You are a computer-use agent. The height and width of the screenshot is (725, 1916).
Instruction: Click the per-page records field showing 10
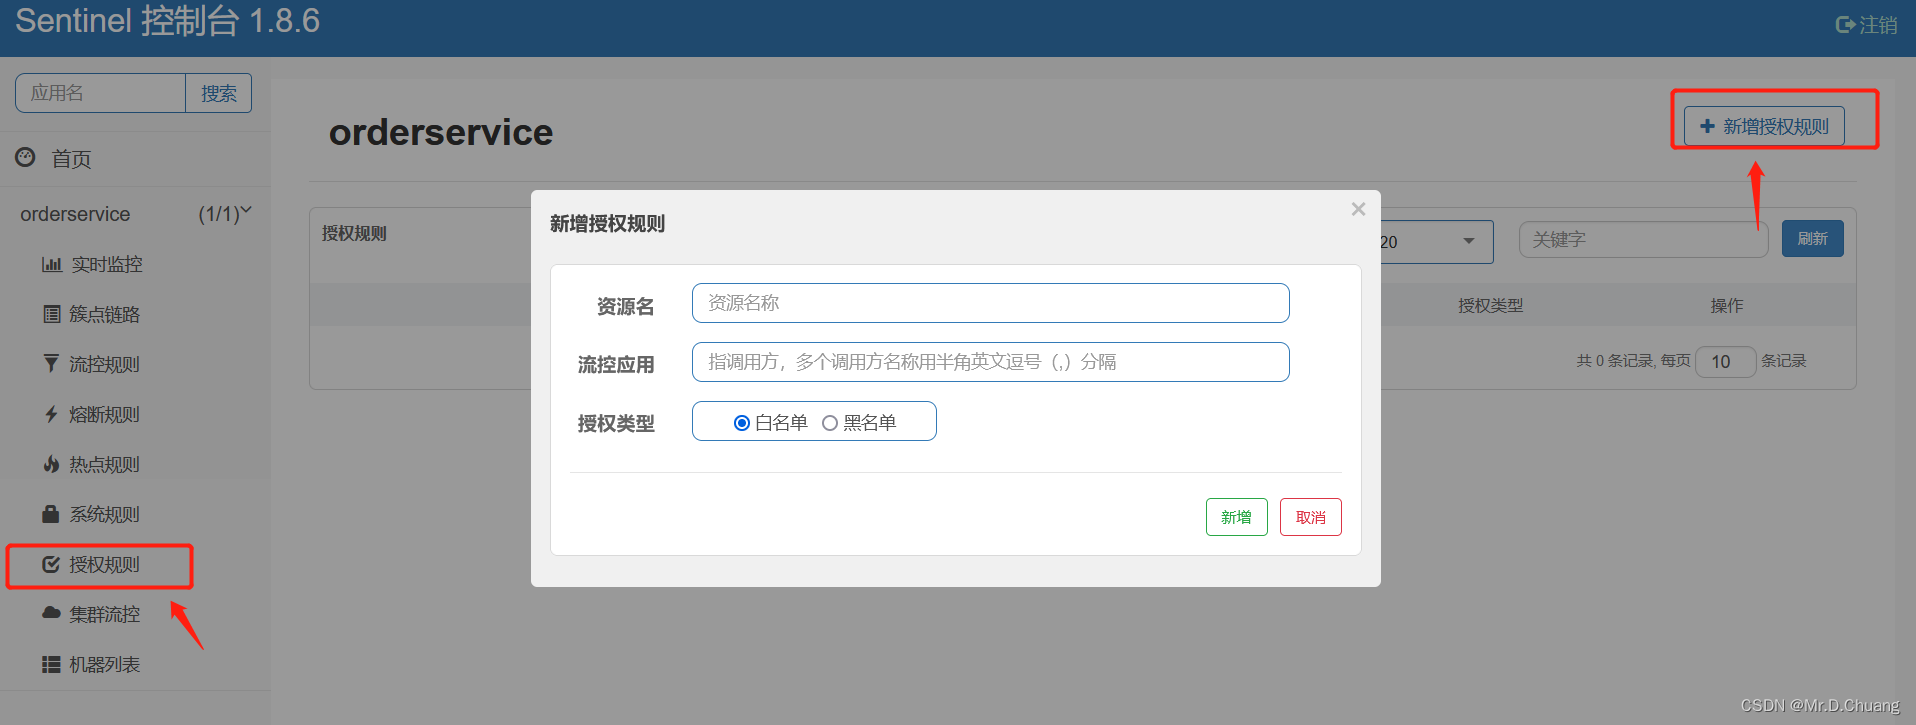pos(1726,361)
